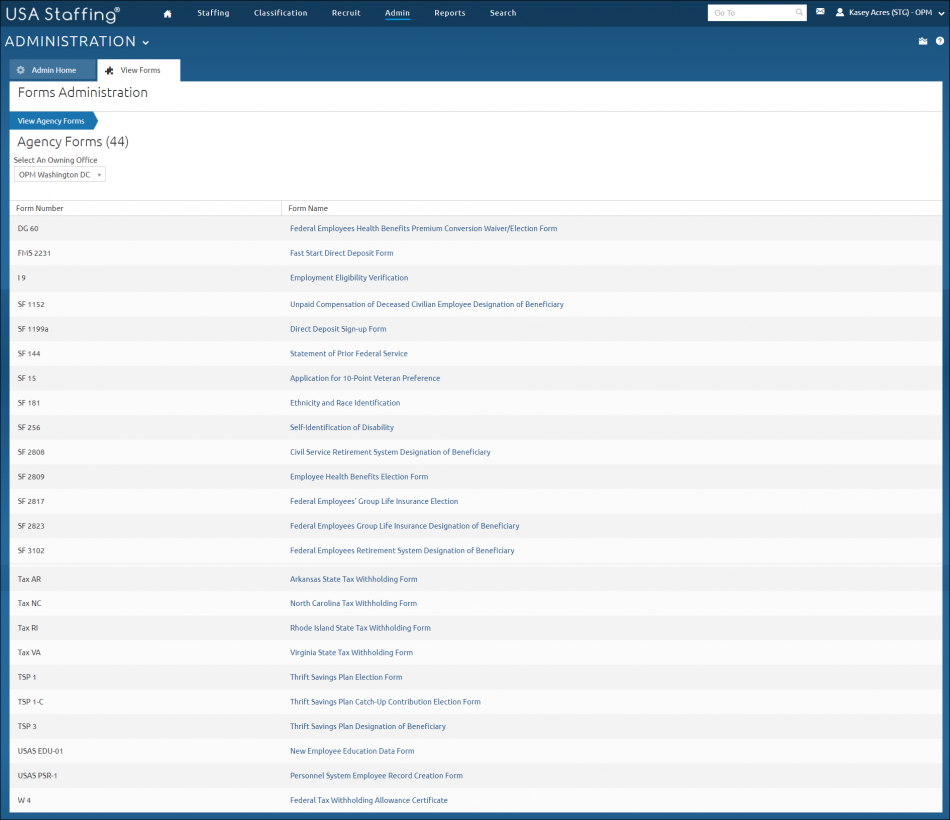Expand the Kasey Acres user menu arrow
This screenshot has width=950, height=820.
point(941,13)
